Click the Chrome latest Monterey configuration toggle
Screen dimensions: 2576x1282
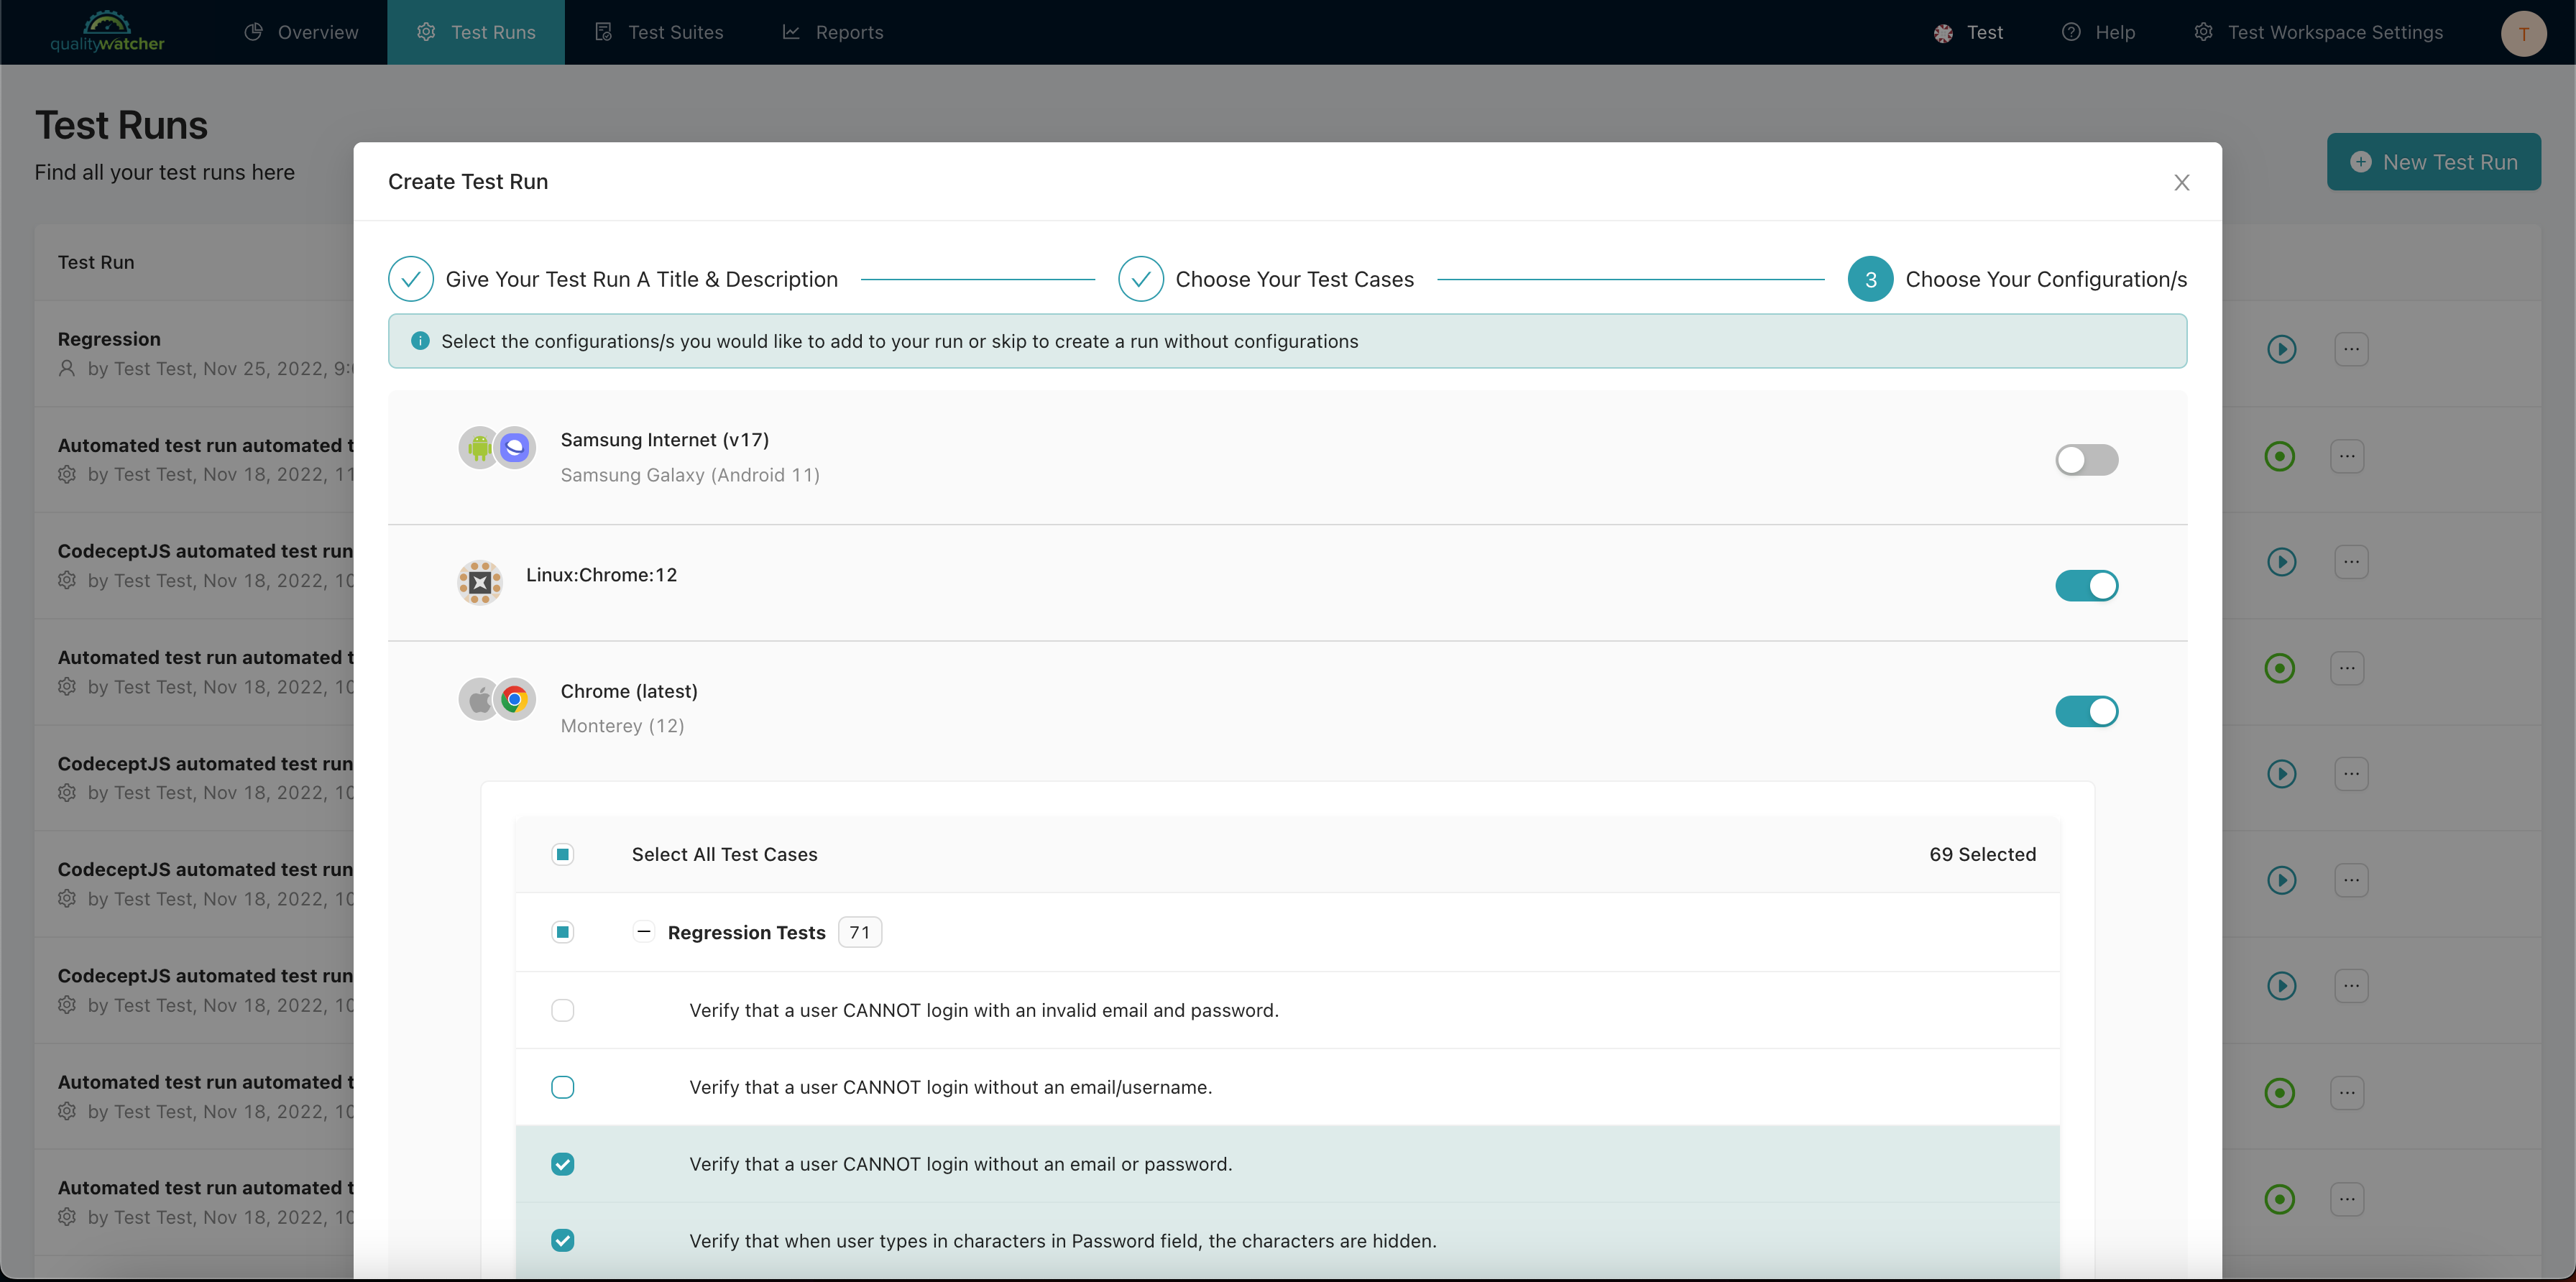pos(2087,710)
